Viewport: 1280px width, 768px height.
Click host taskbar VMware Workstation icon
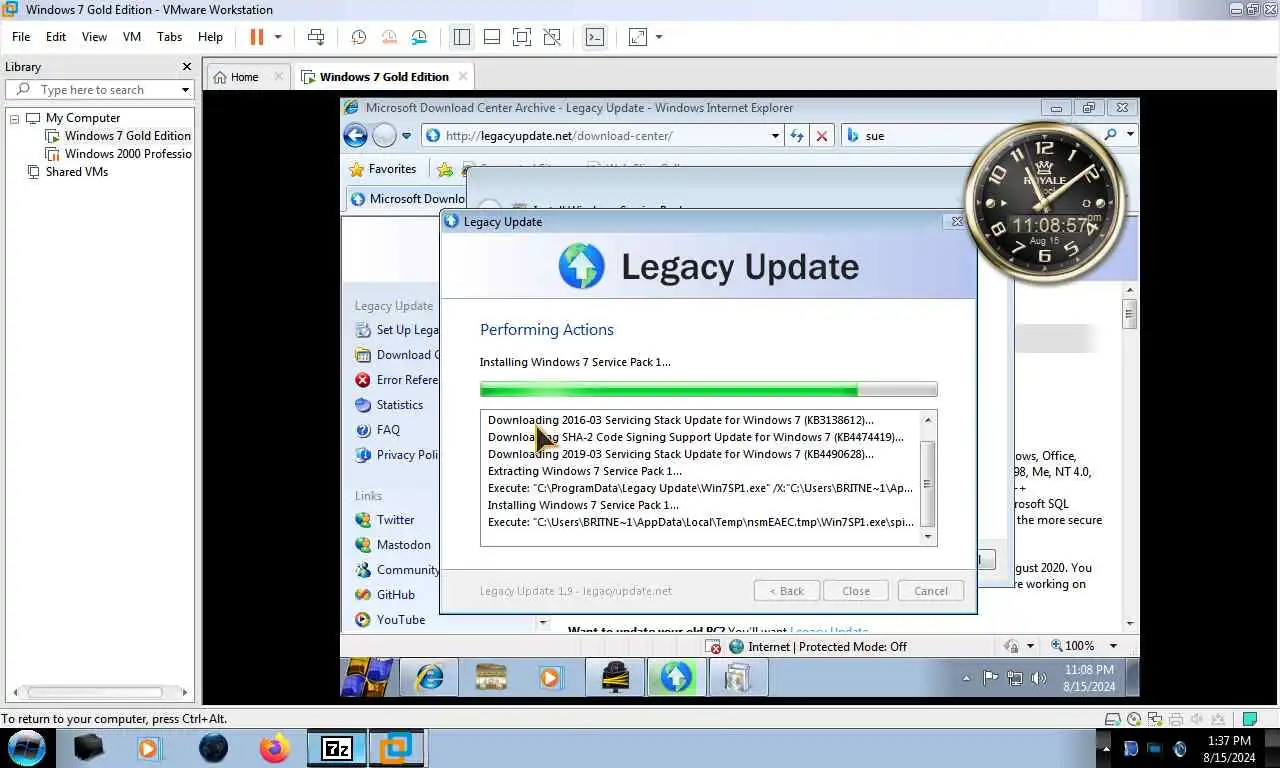pos(397,748)
